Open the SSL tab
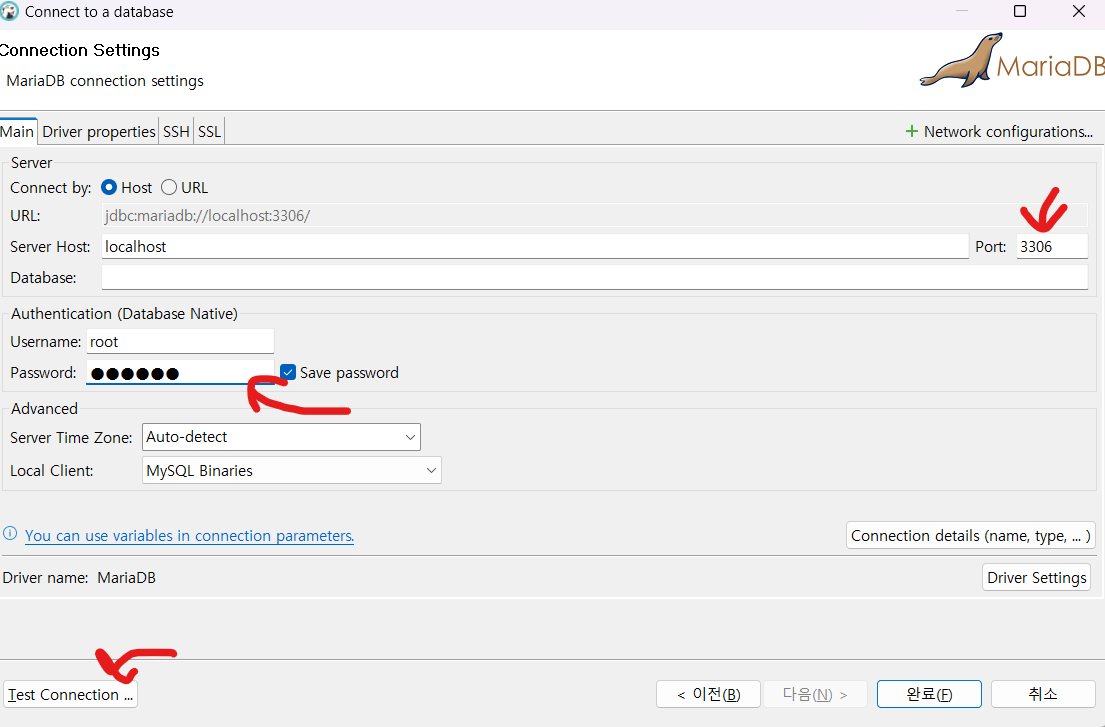1105x727 pixels. [209, 132]
